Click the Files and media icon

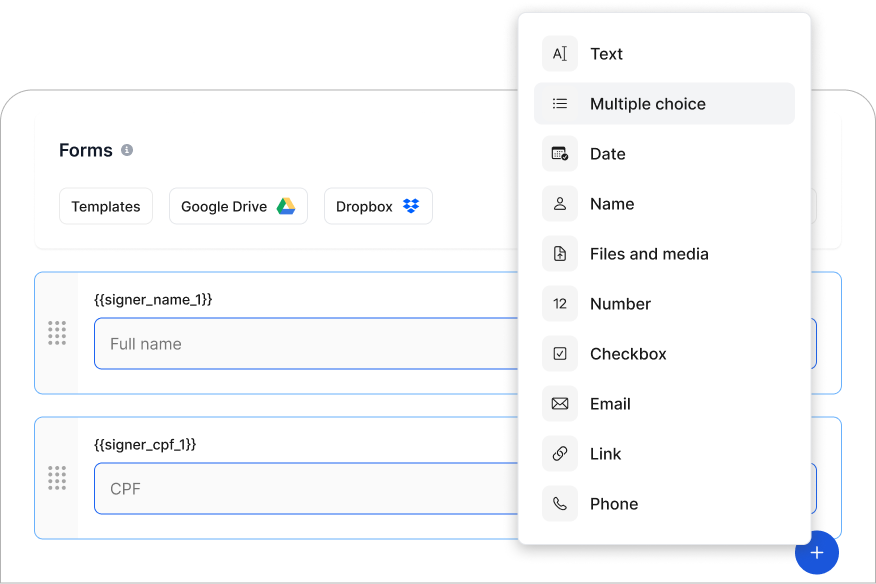pyautogui.click(x=560, y=254)
